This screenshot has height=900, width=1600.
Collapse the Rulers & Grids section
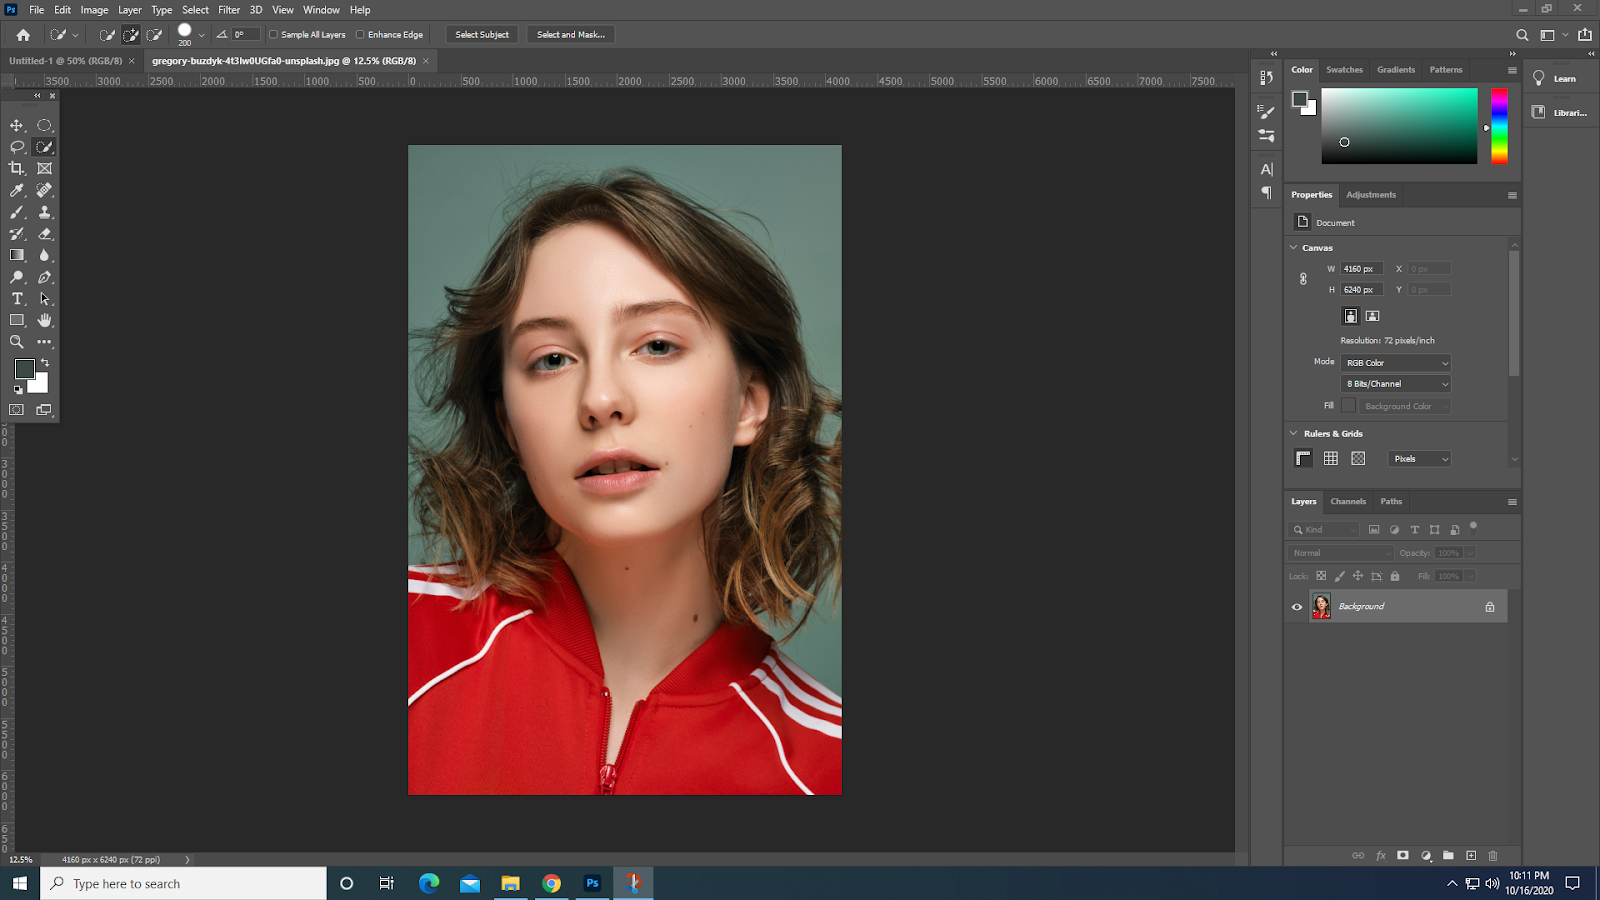1293,433
